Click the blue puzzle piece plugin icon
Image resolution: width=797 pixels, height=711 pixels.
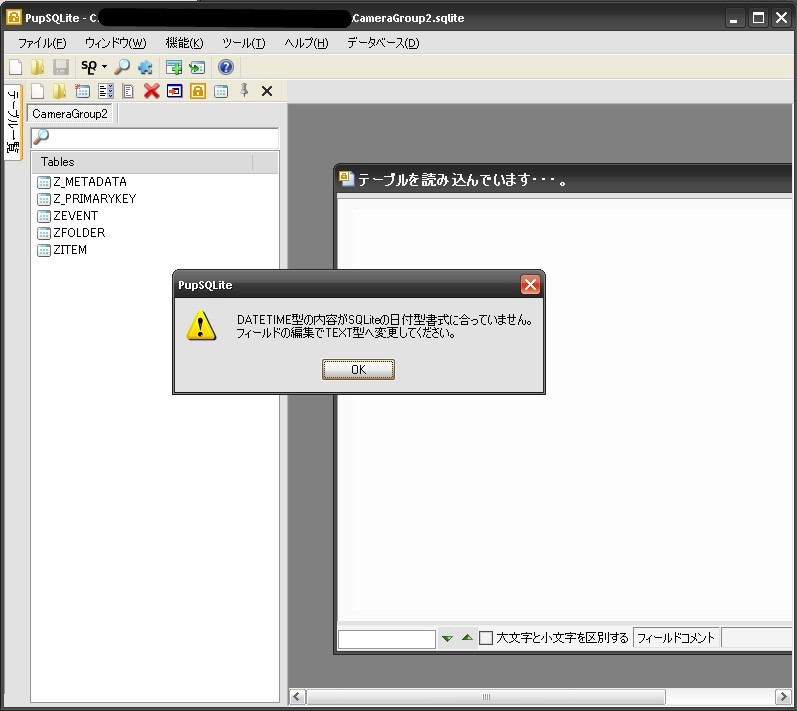[145, 67]
